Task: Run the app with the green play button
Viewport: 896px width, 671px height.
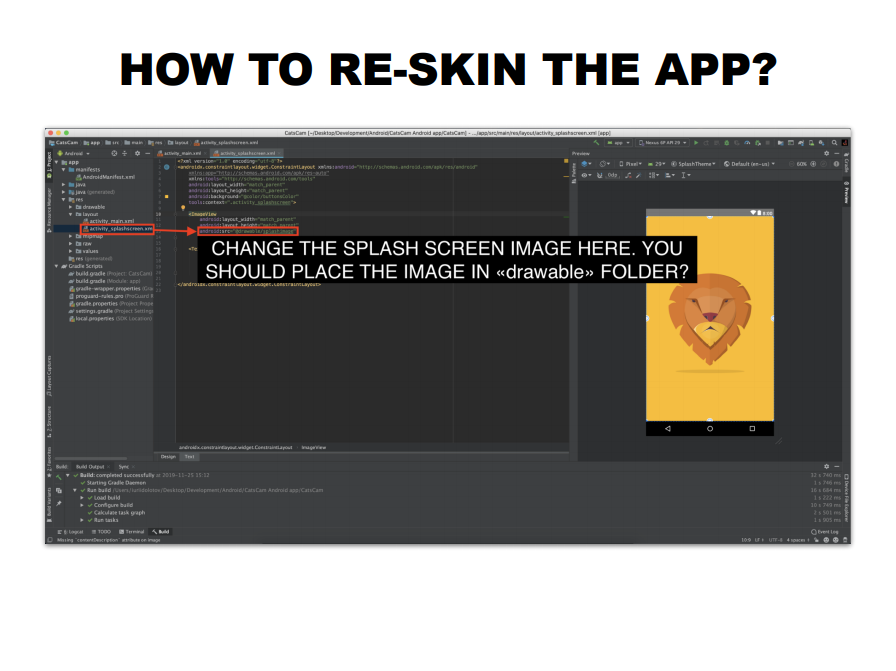Action: click(x=696, y=143)
